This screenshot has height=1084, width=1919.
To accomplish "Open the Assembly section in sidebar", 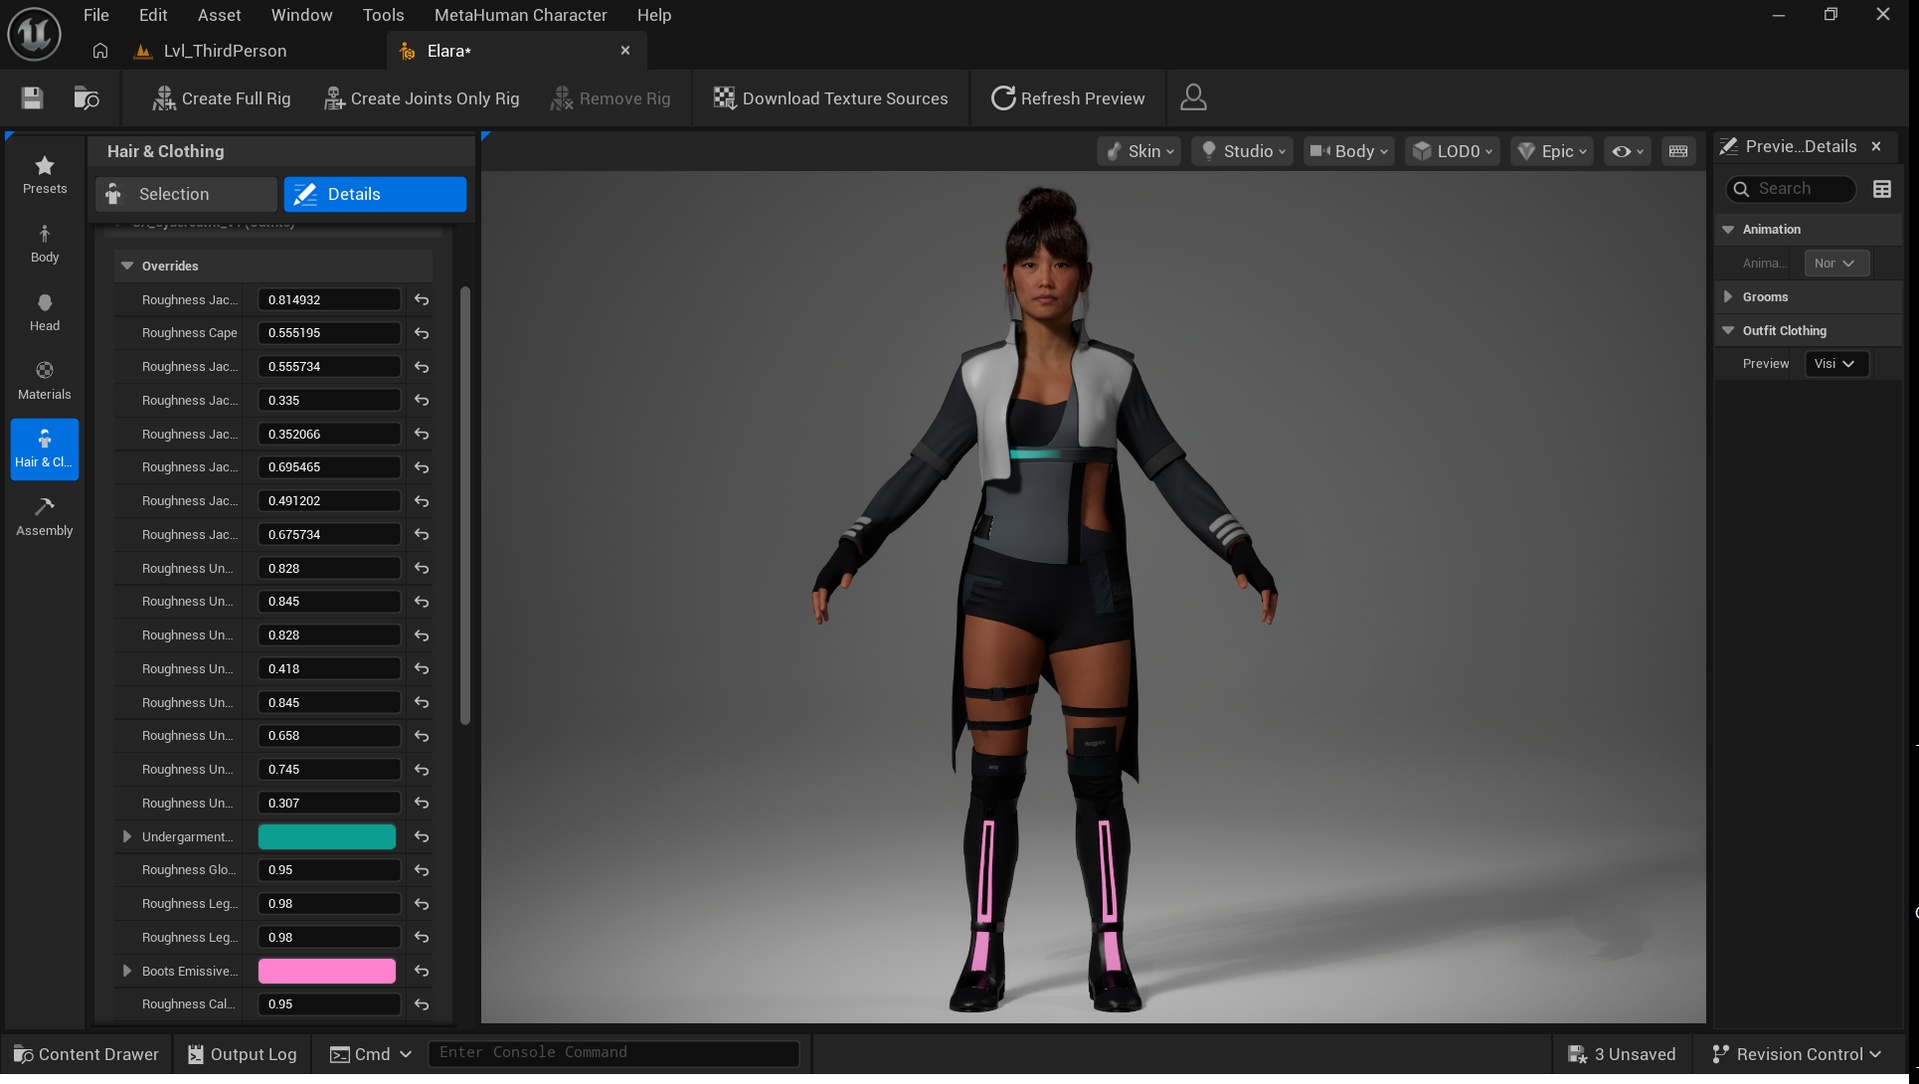I will 45,517.
